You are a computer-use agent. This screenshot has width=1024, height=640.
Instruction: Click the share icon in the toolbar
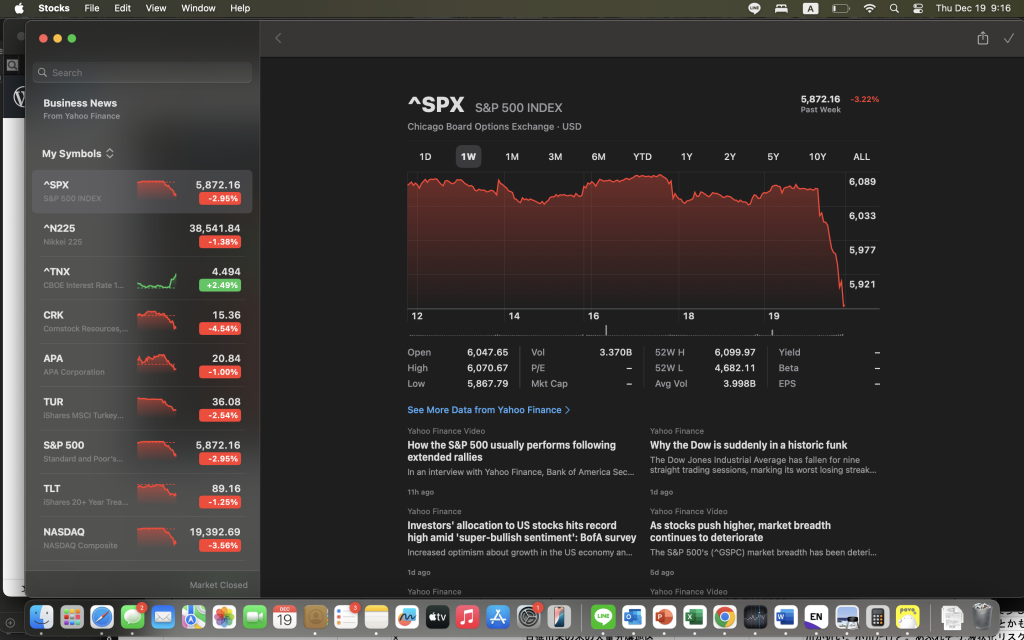point(982,38)
